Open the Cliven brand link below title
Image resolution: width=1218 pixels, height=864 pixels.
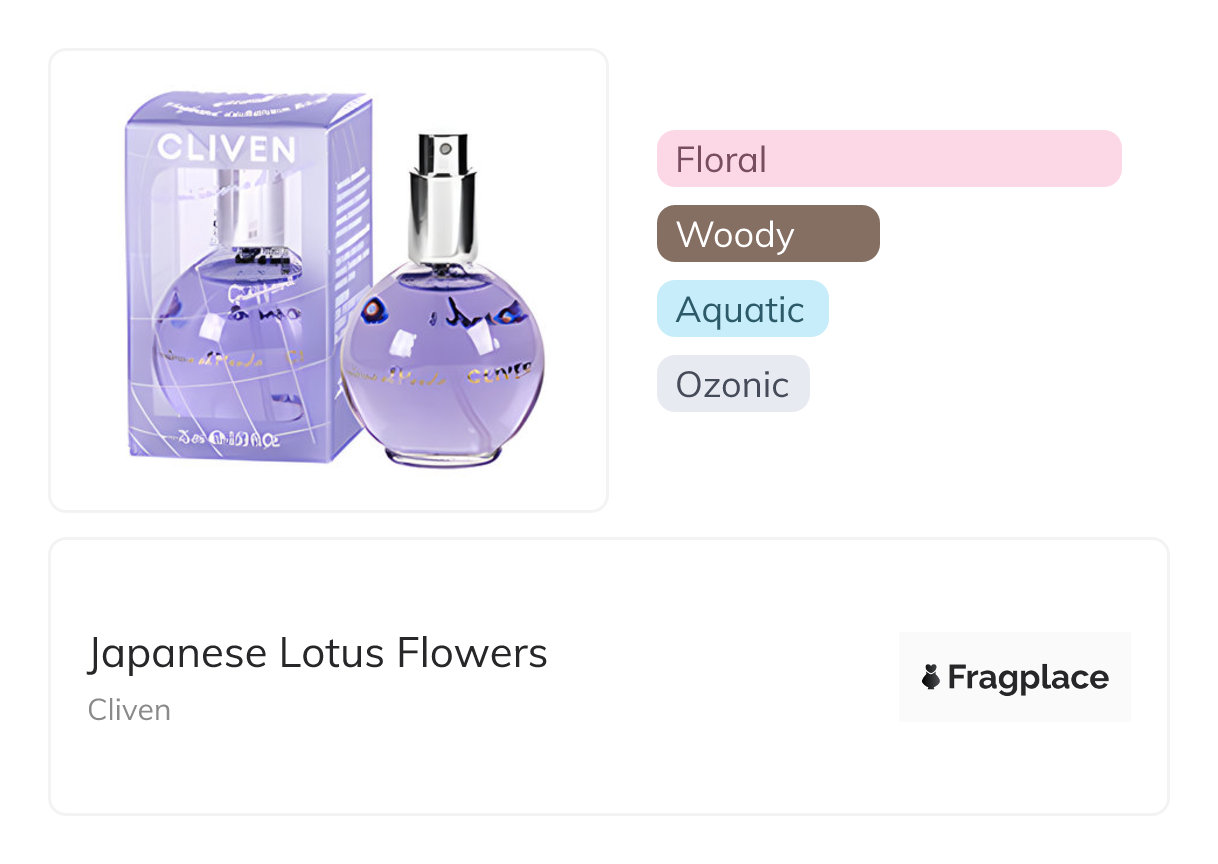[x=129, y=710]
